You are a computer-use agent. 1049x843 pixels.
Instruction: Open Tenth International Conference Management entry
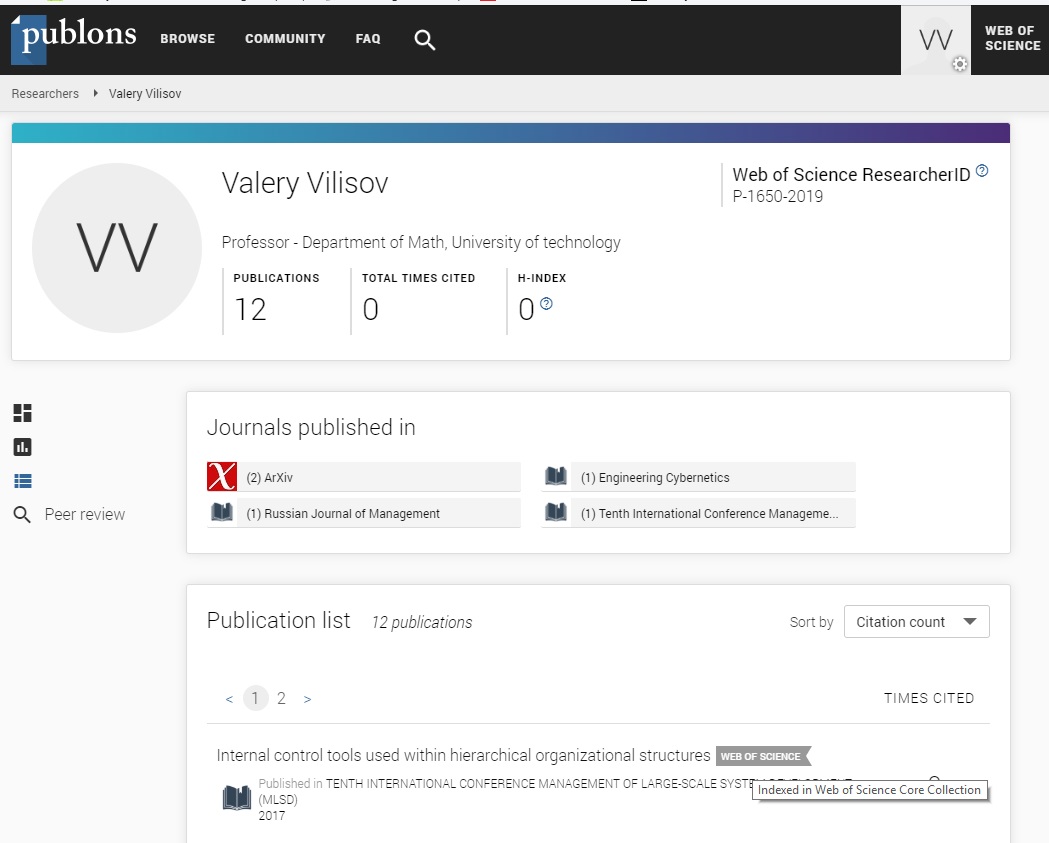pyautogui.click(x=698, y=513)
